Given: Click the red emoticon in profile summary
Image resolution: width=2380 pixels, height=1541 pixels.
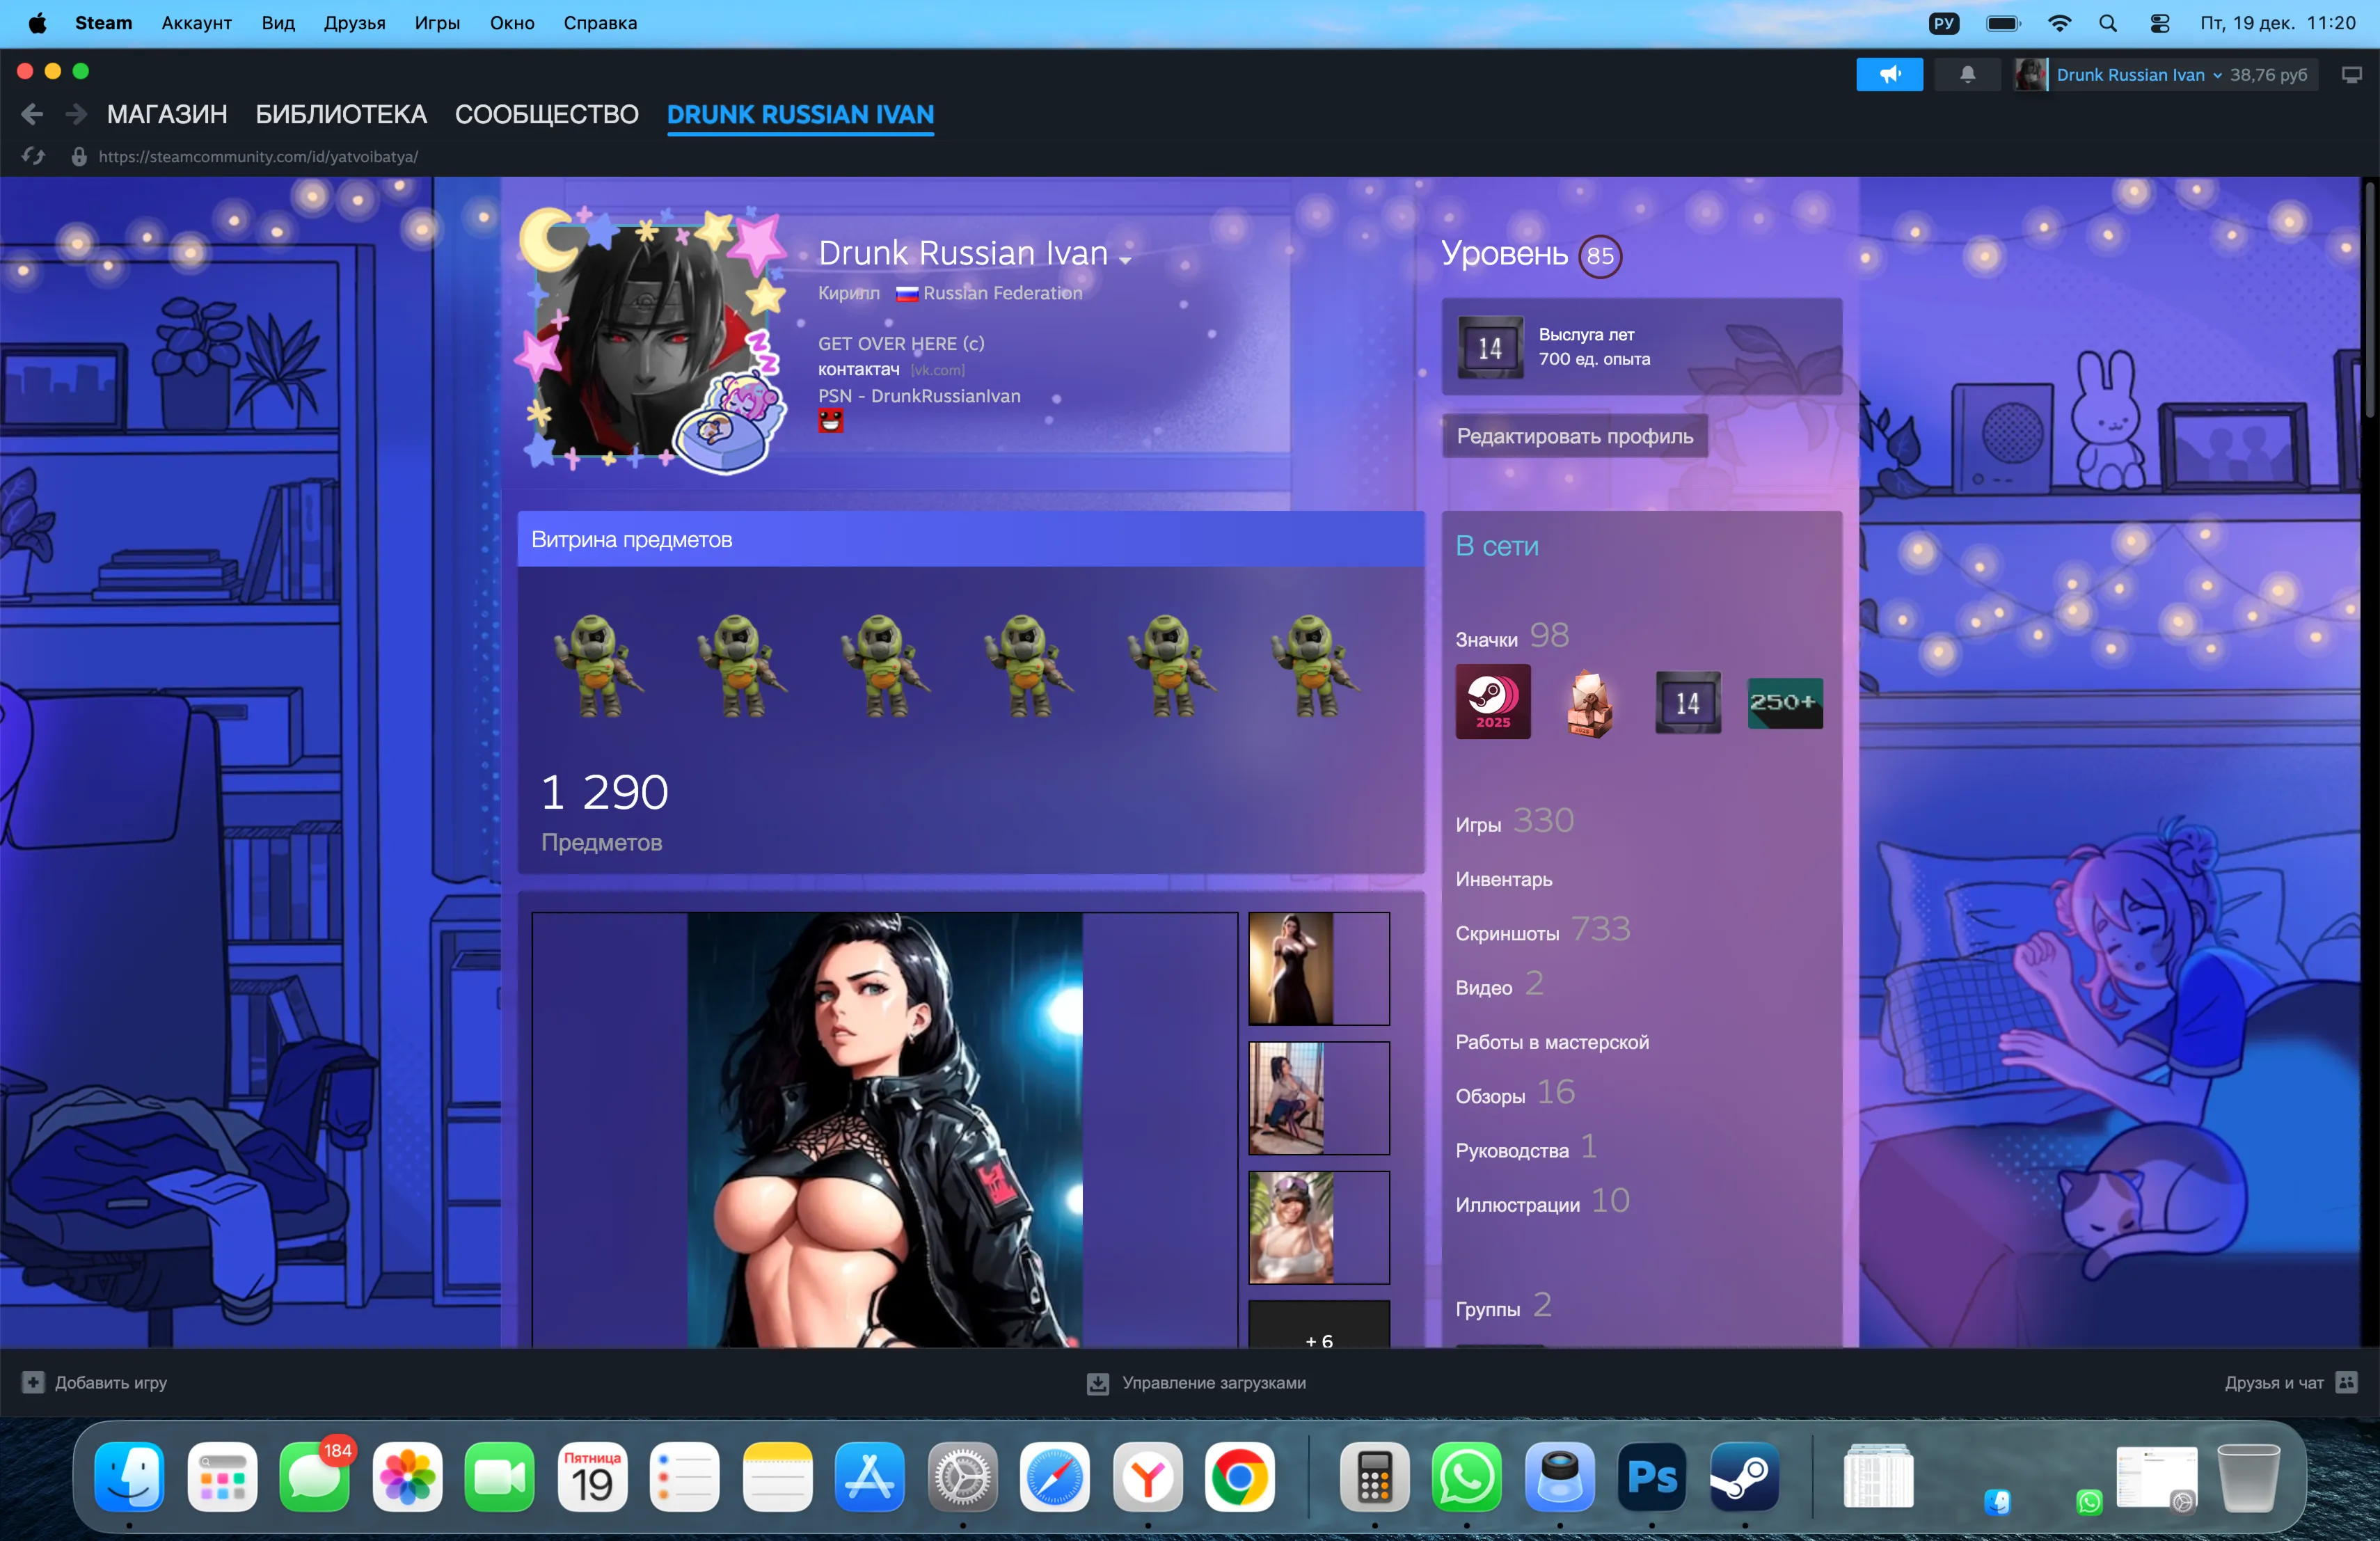Looking at the screenshot, I should click(830, 421).
